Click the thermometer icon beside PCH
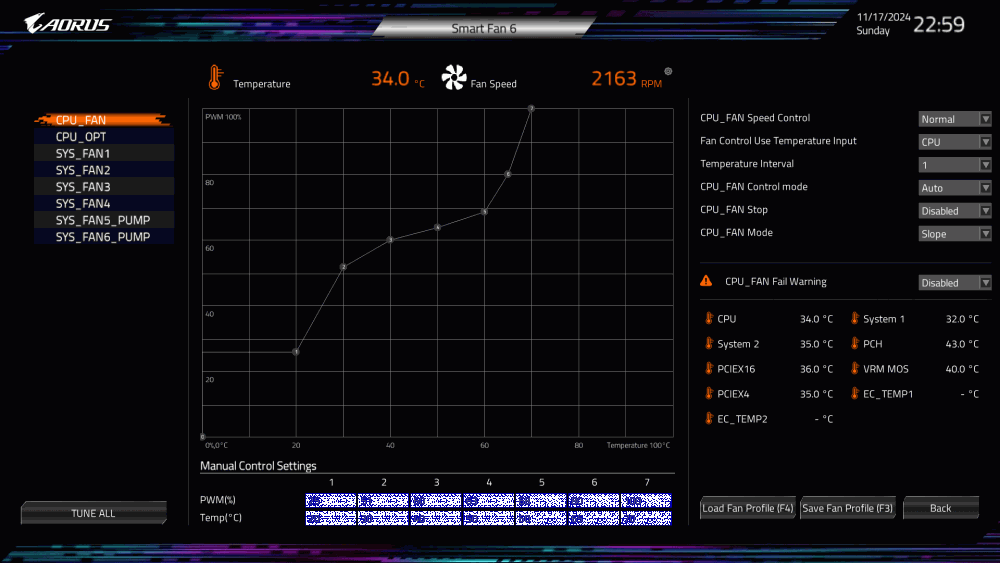 click(855, 343)
